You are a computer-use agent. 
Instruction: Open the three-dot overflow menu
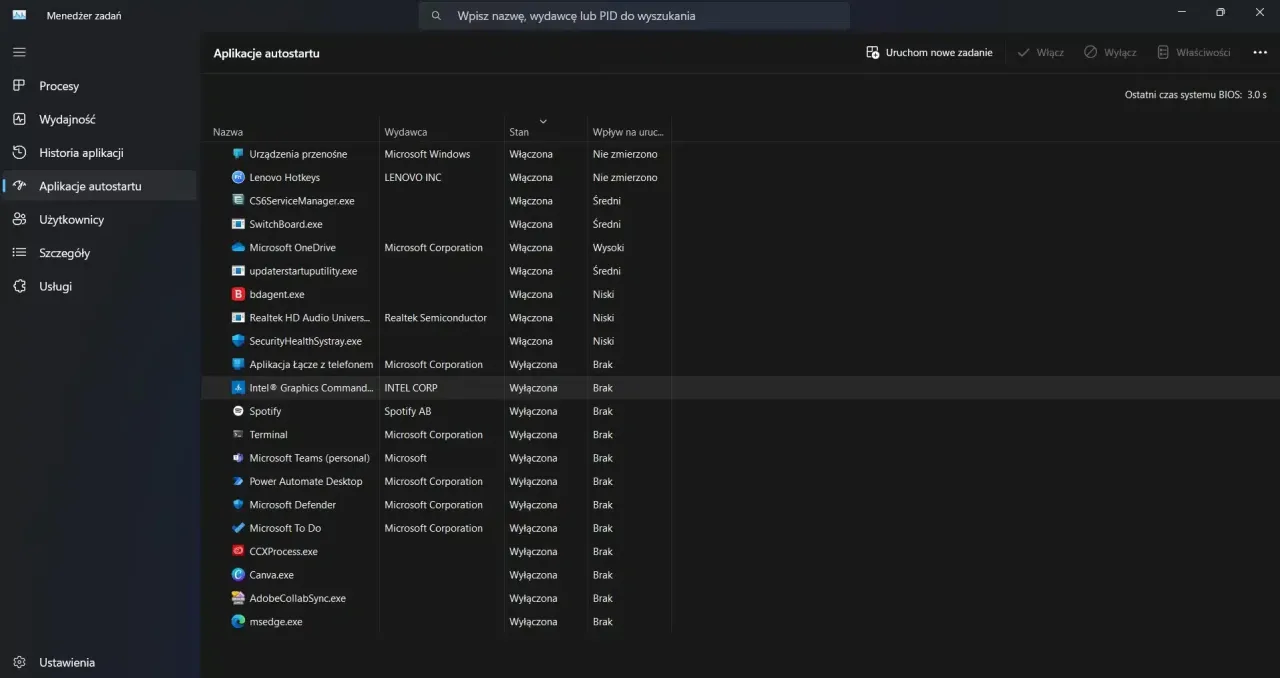(1259, 52)
